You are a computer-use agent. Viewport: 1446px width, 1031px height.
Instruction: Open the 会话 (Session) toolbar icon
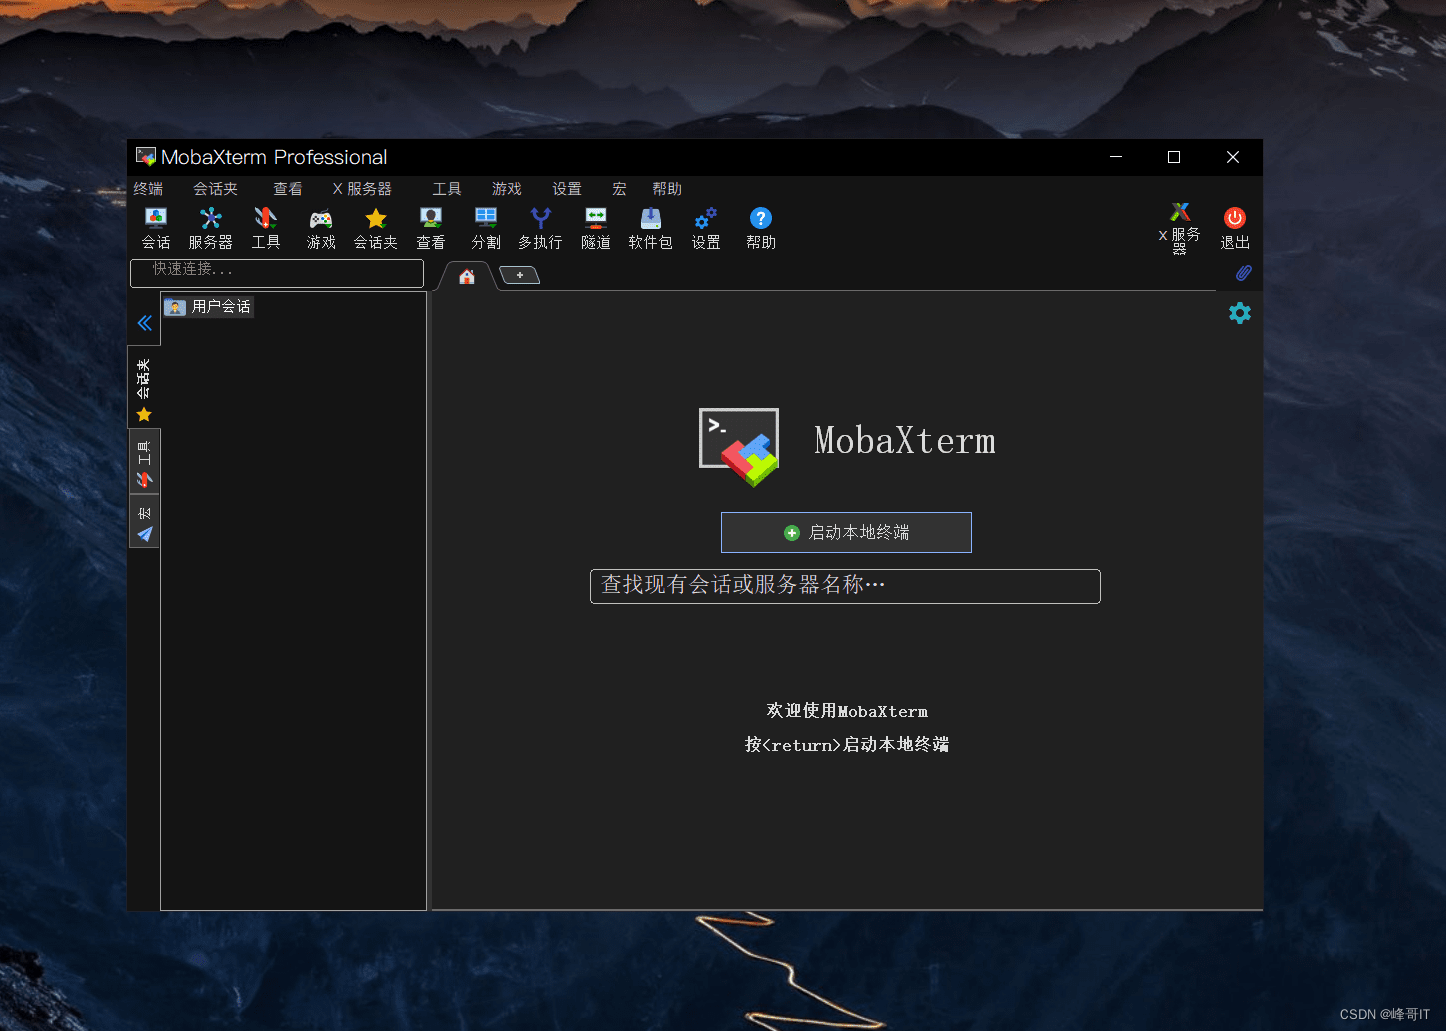click(x=156, y=228)
